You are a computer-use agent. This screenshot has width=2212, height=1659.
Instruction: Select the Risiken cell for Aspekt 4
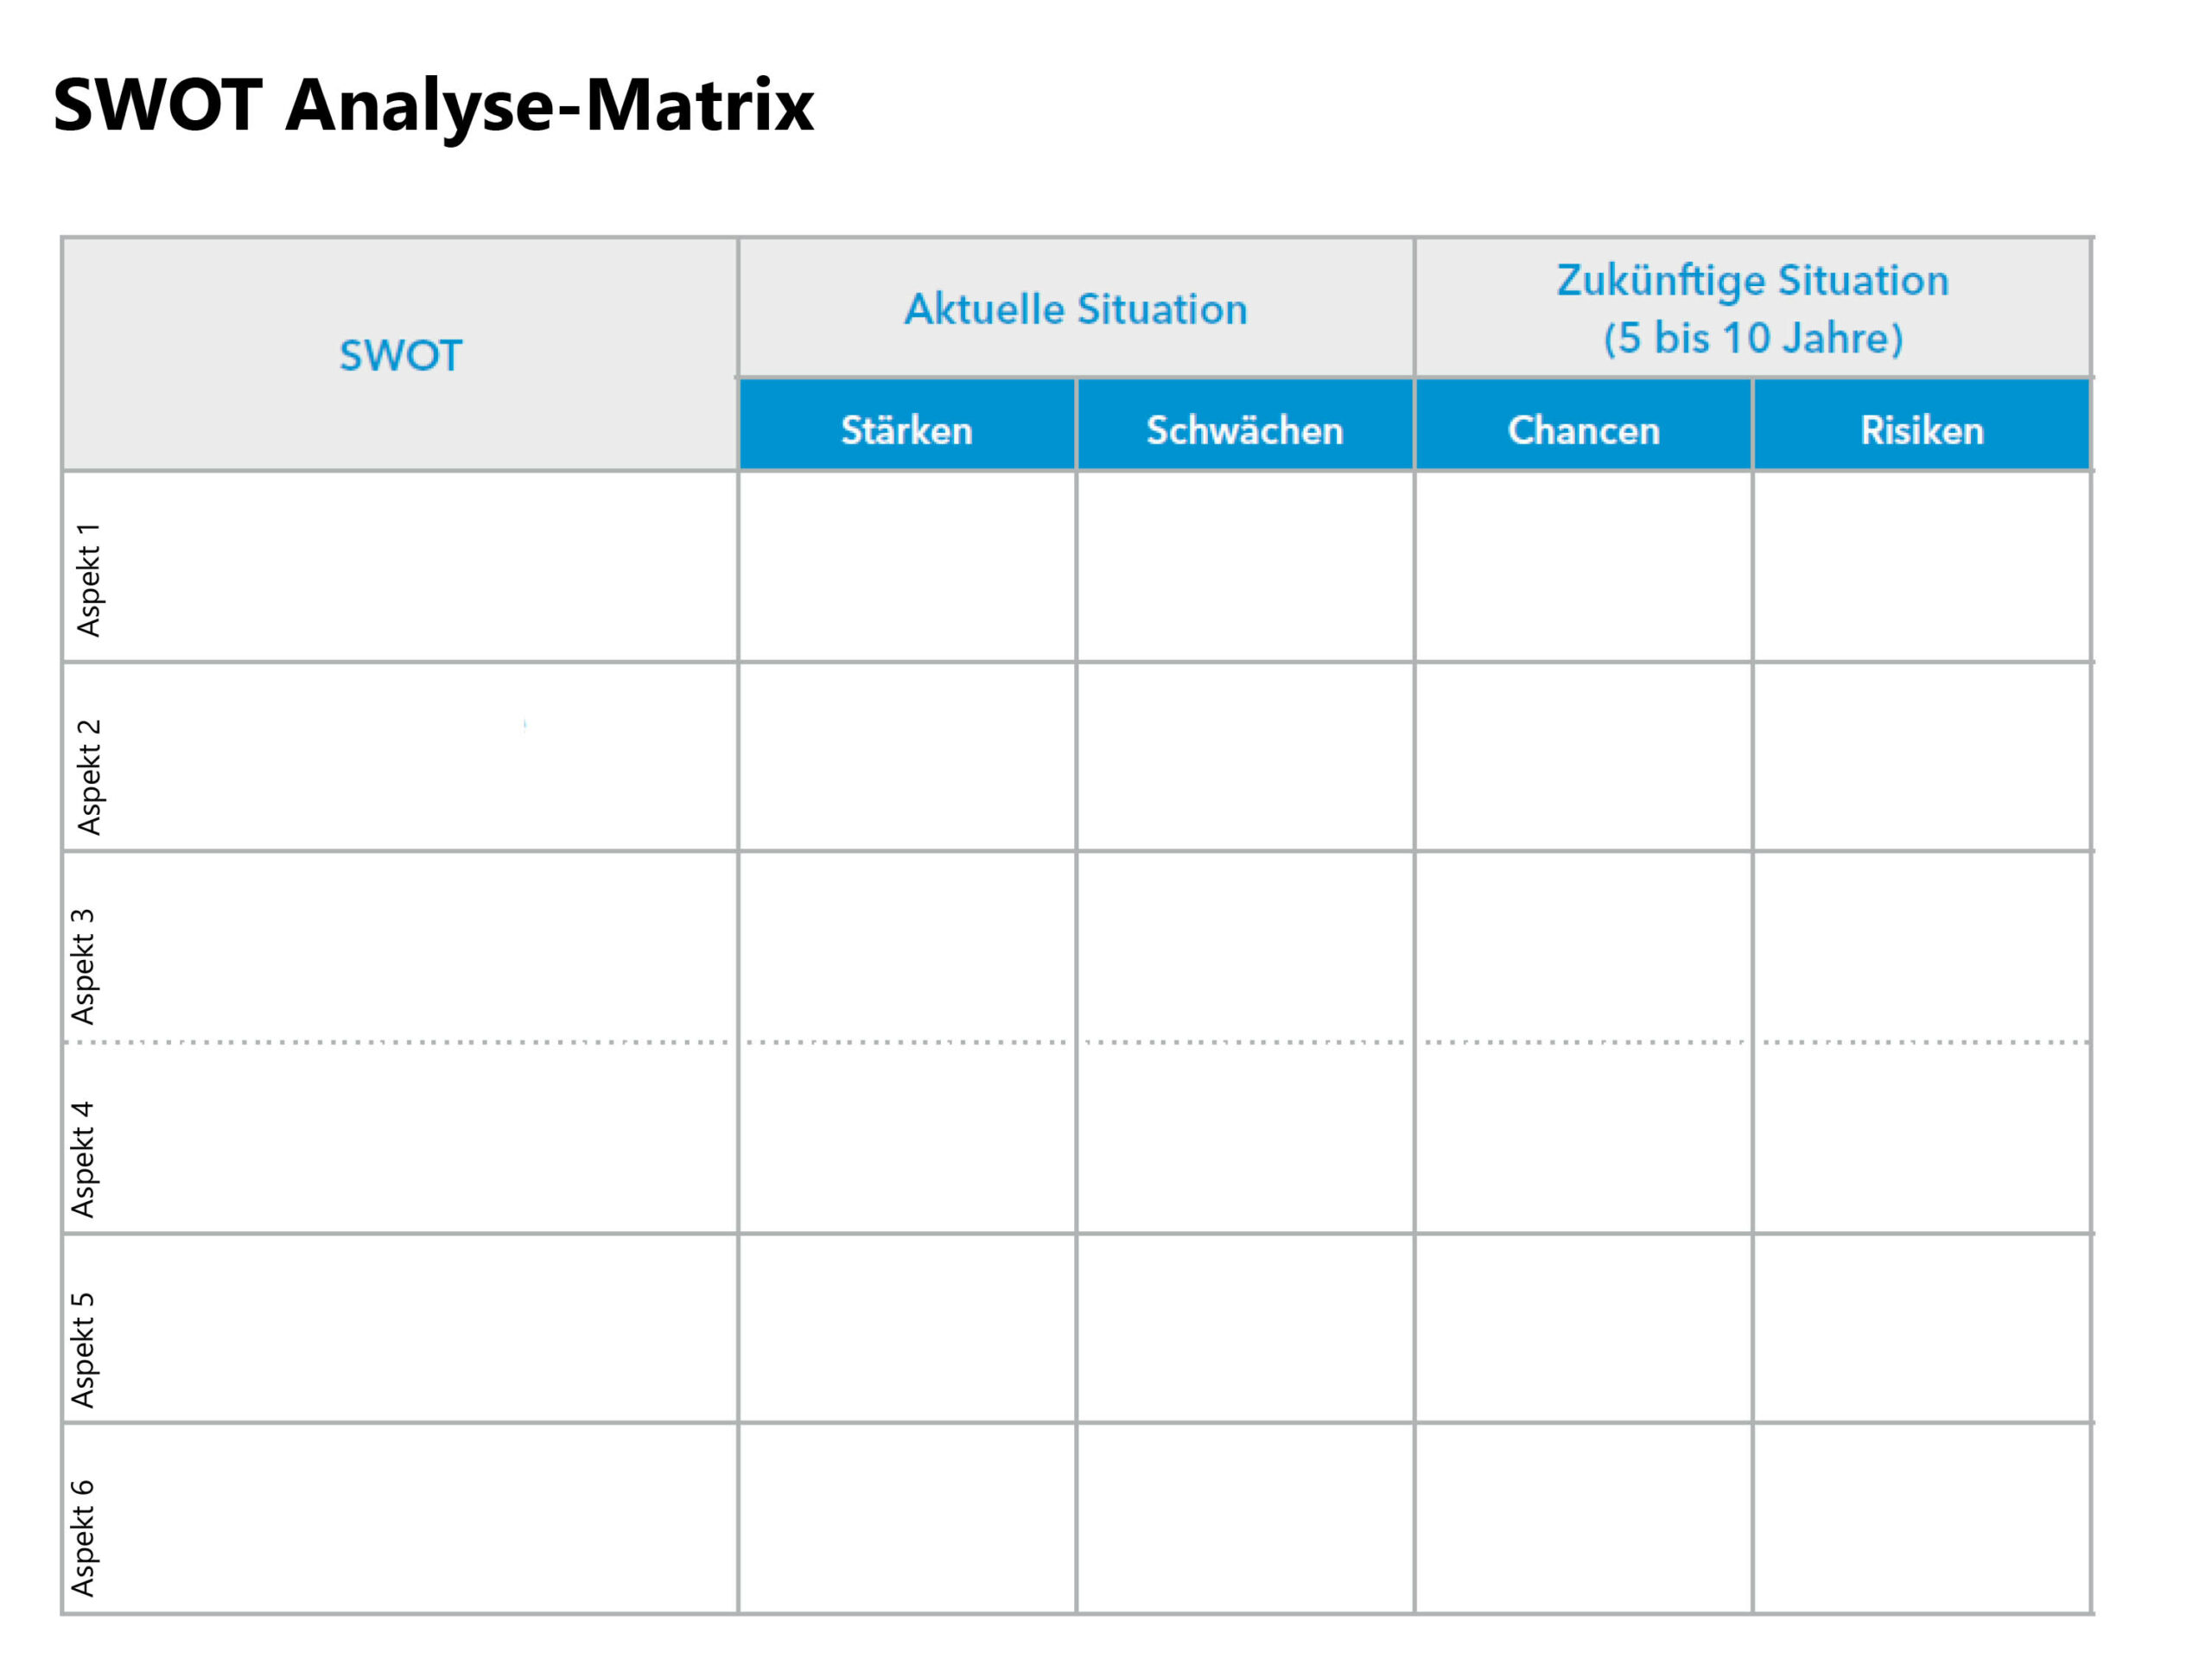click(x=1921, y=1138)
